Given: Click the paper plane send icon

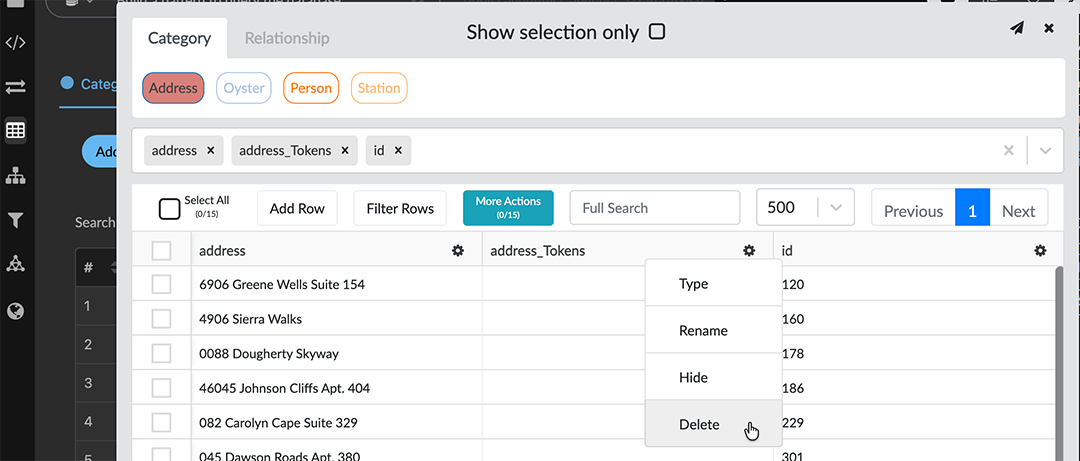Looking at the screenshot, I should (x=1017, y=29).
